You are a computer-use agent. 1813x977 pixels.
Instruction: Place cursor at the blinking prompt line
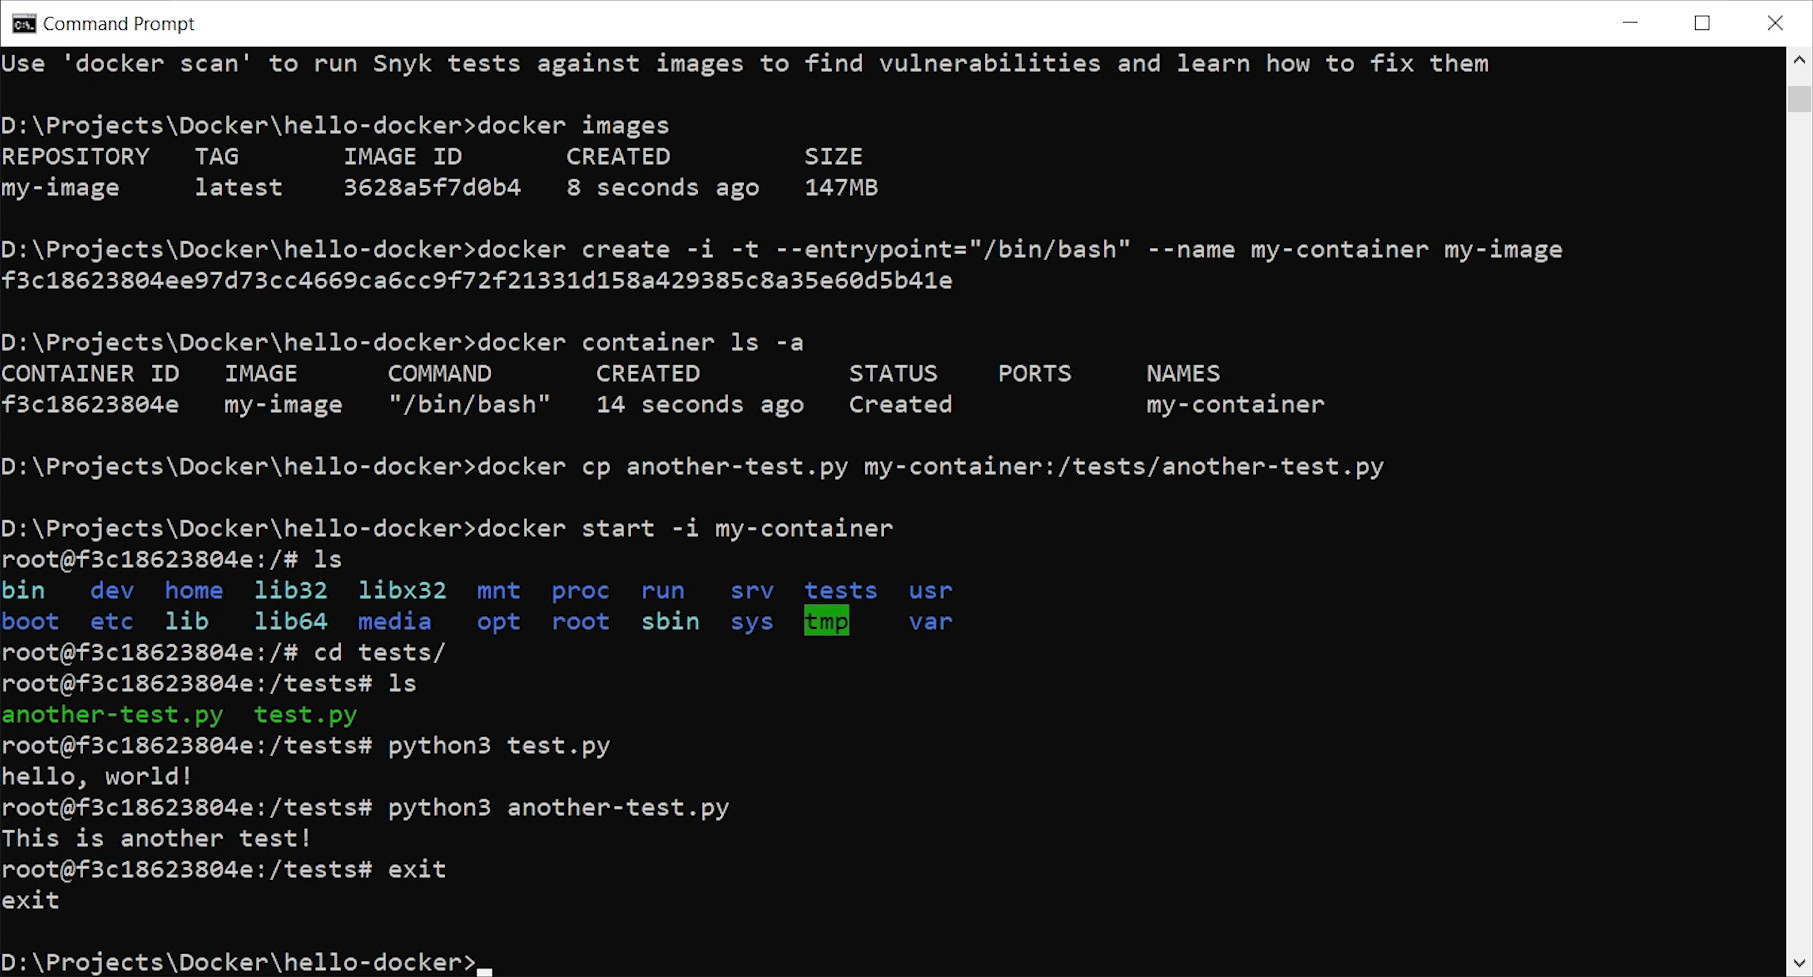pyautogui.click(x=486, y=962)
